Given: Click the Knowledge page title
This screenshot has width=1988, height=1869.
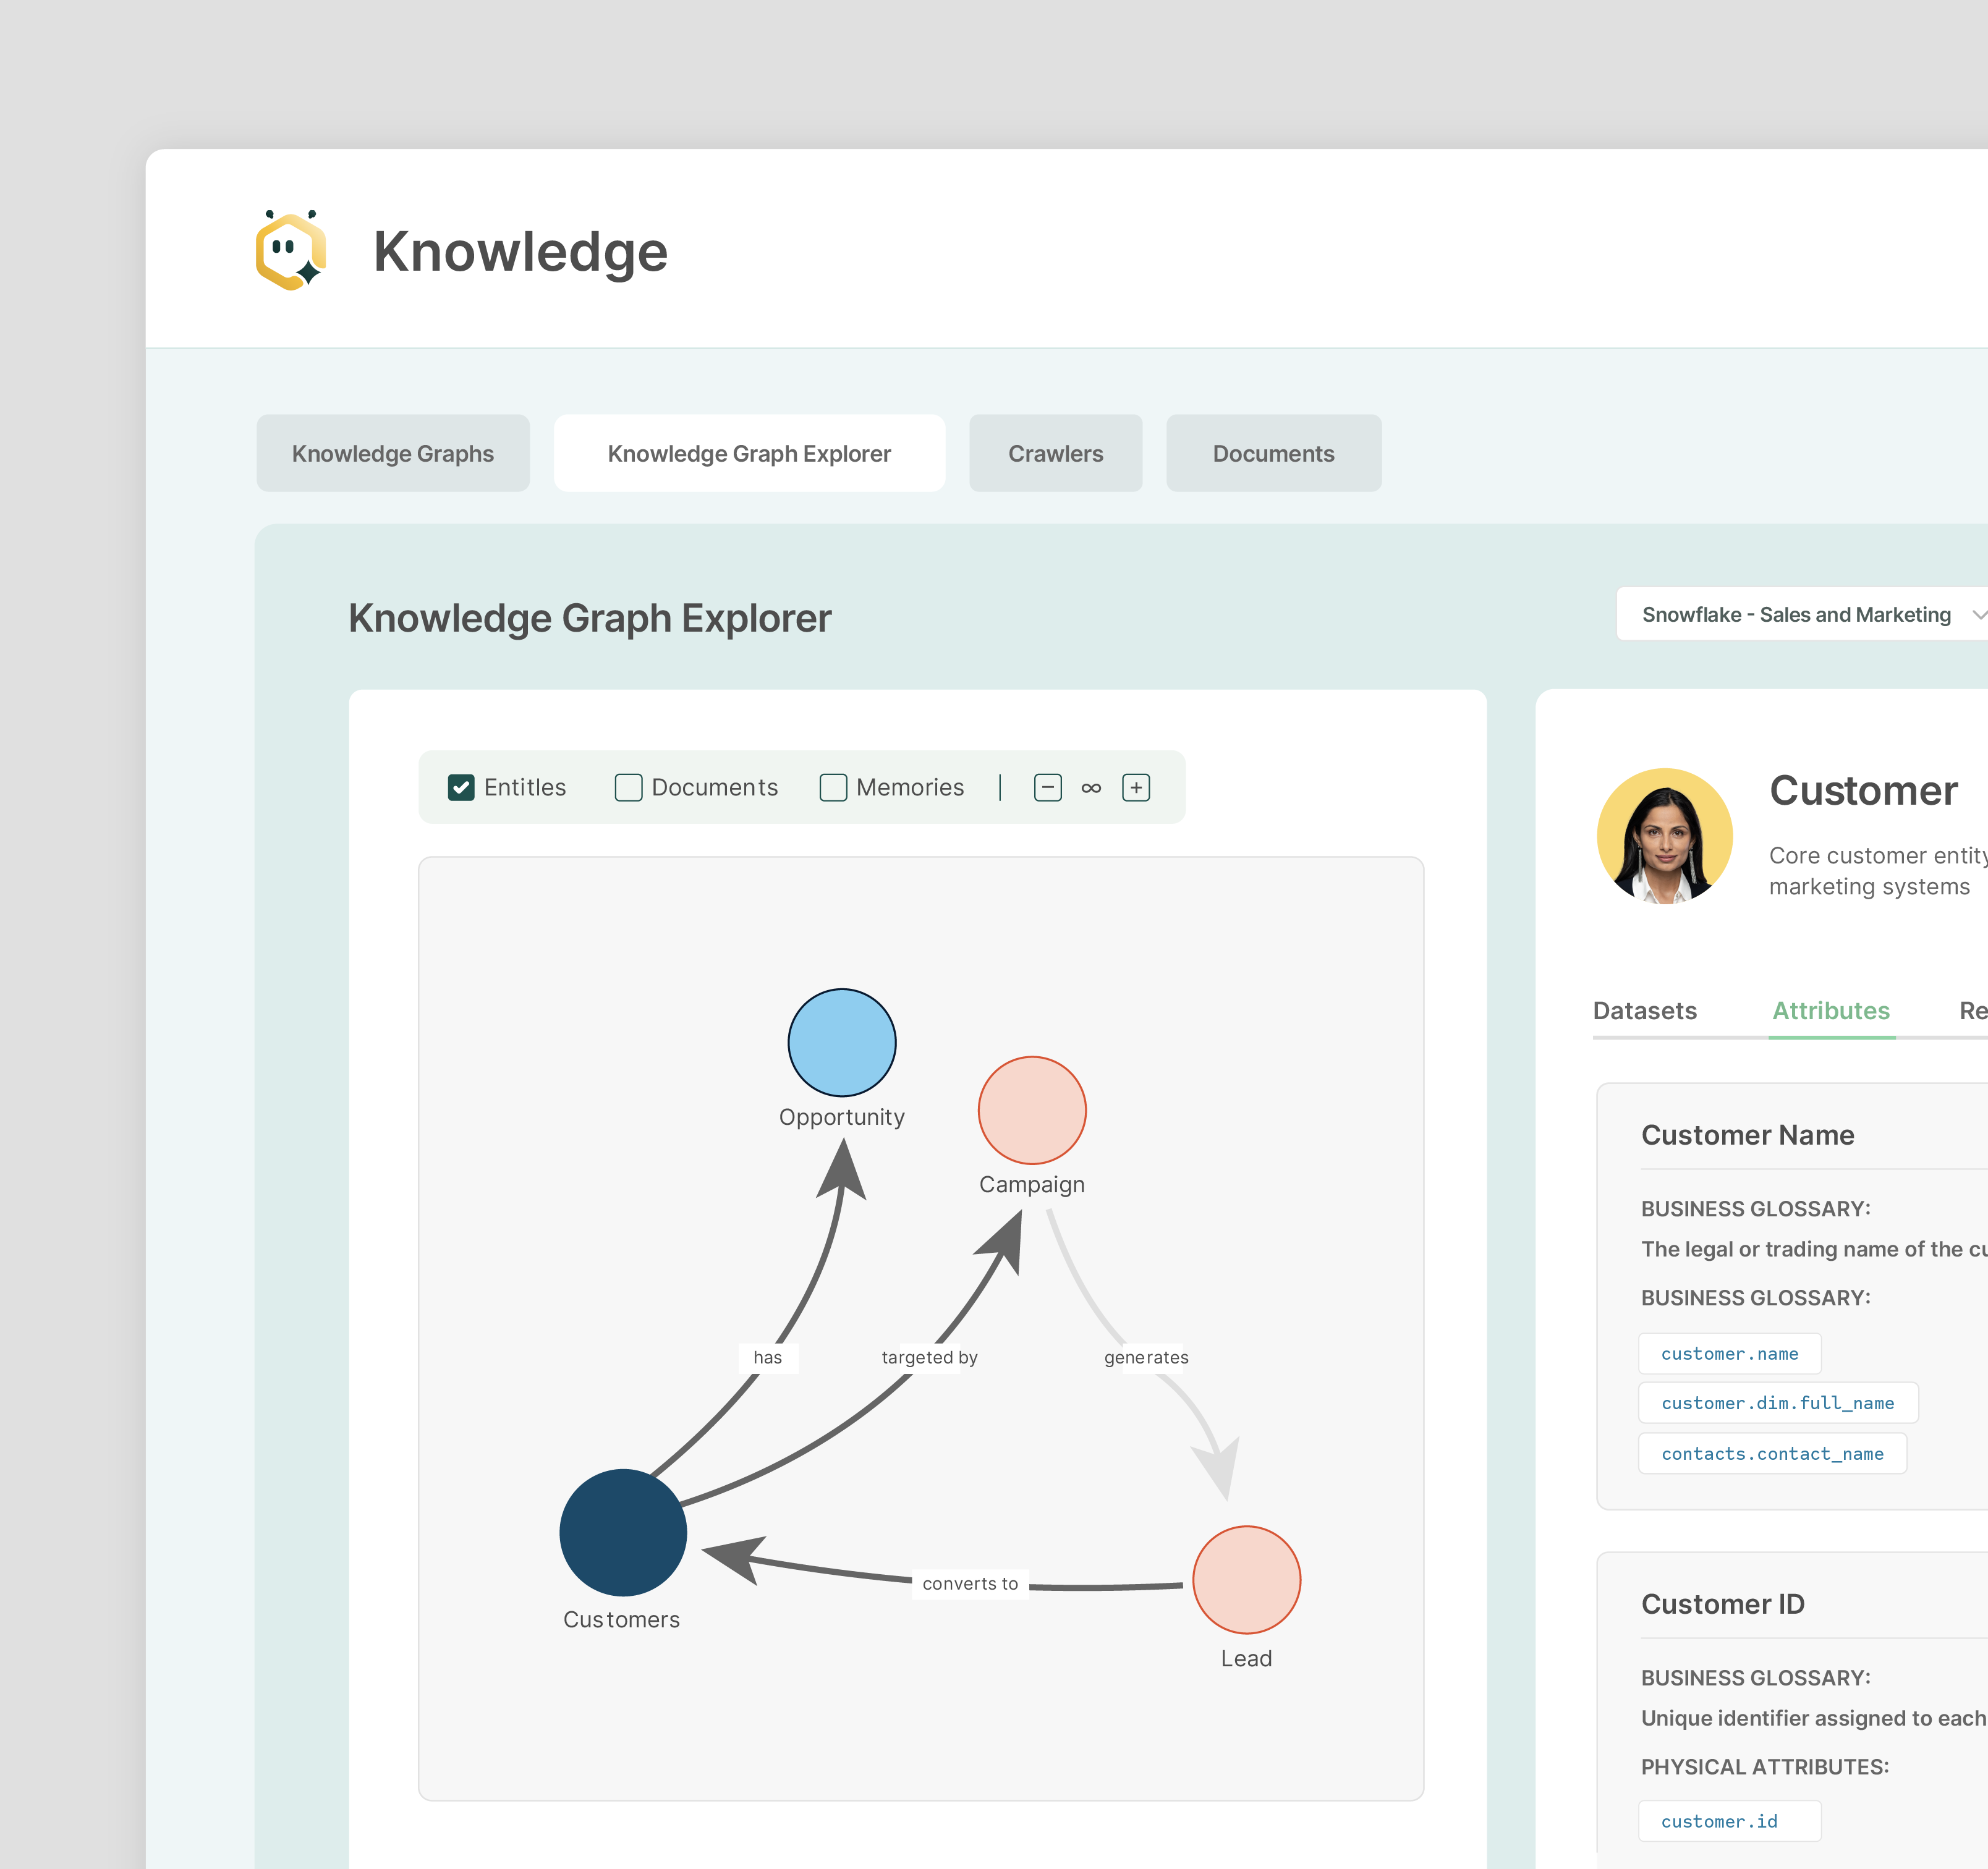Looking at the screenshot, I should click(x=520, y=251).
